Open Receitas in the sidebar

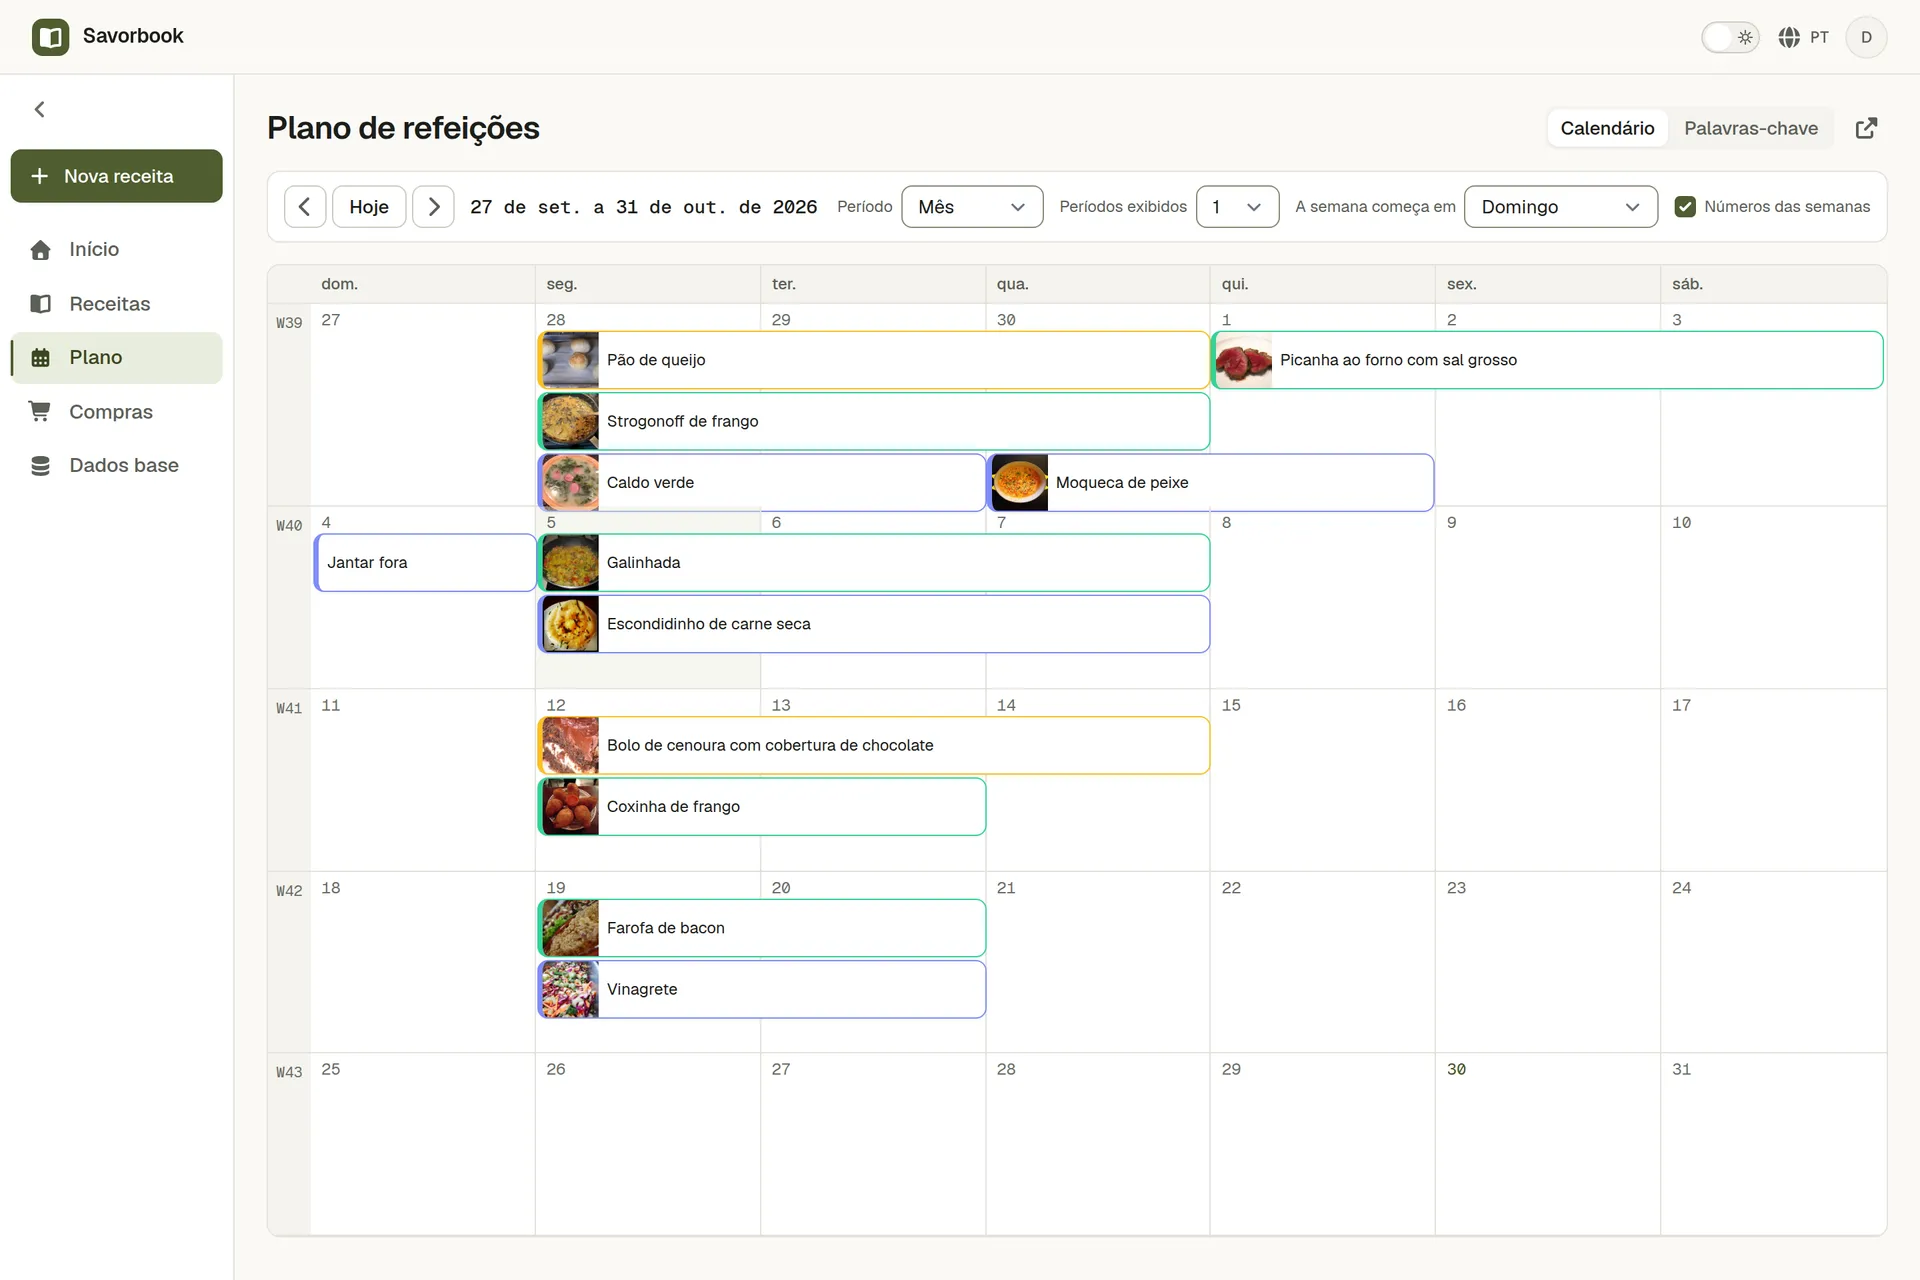pos(117,303)
